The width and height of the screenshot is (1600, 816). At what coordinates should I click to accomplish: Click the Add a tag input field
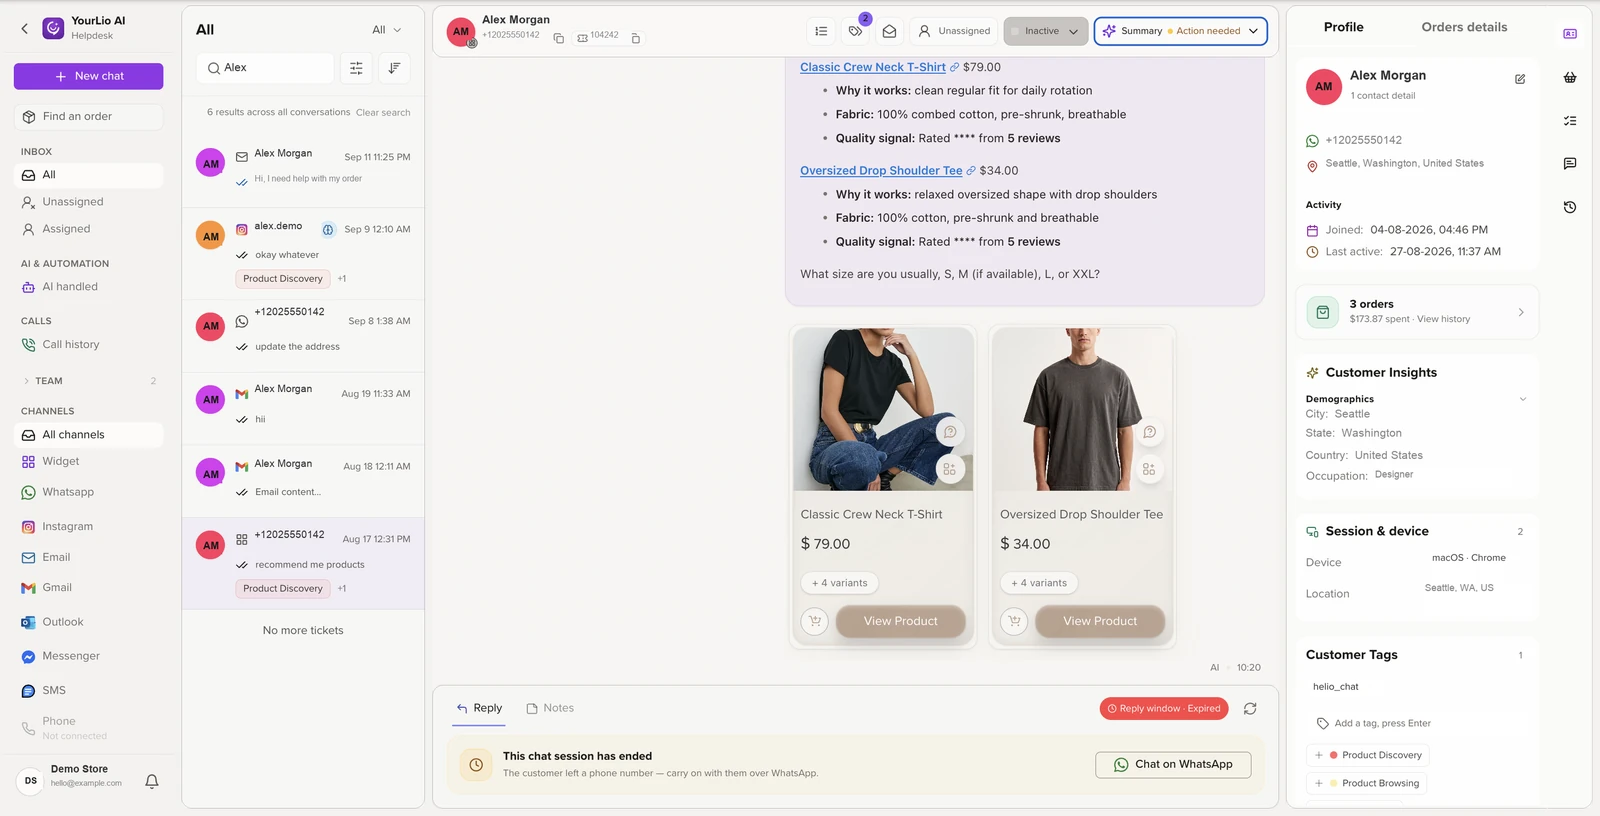click(1382, 723)
